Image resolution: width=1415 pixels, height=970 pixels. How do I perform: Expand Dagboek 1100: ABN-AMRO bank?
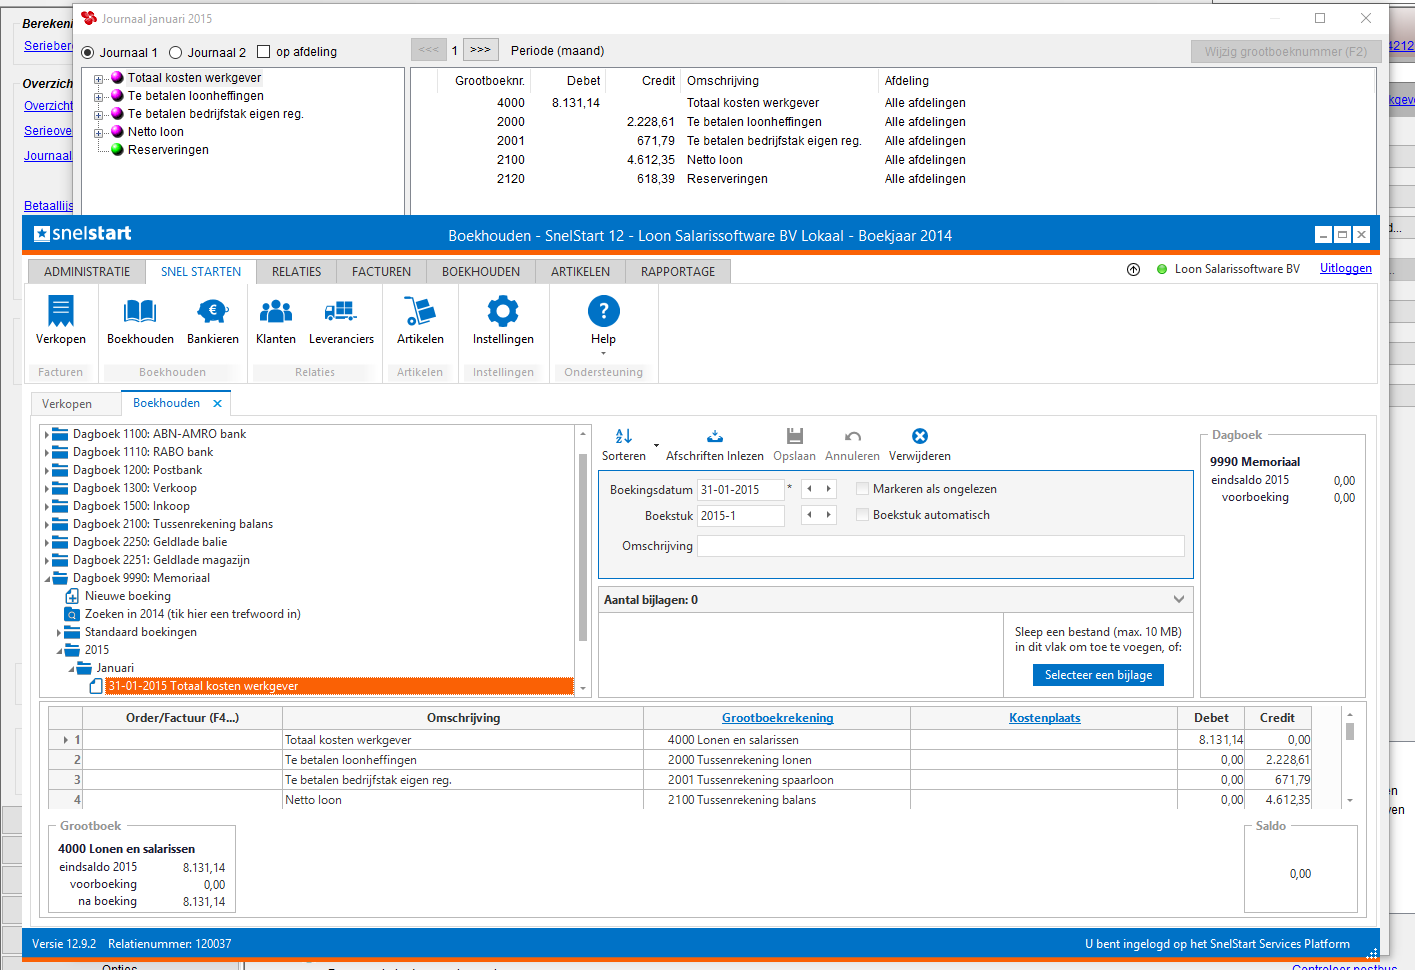coord(46,435)
